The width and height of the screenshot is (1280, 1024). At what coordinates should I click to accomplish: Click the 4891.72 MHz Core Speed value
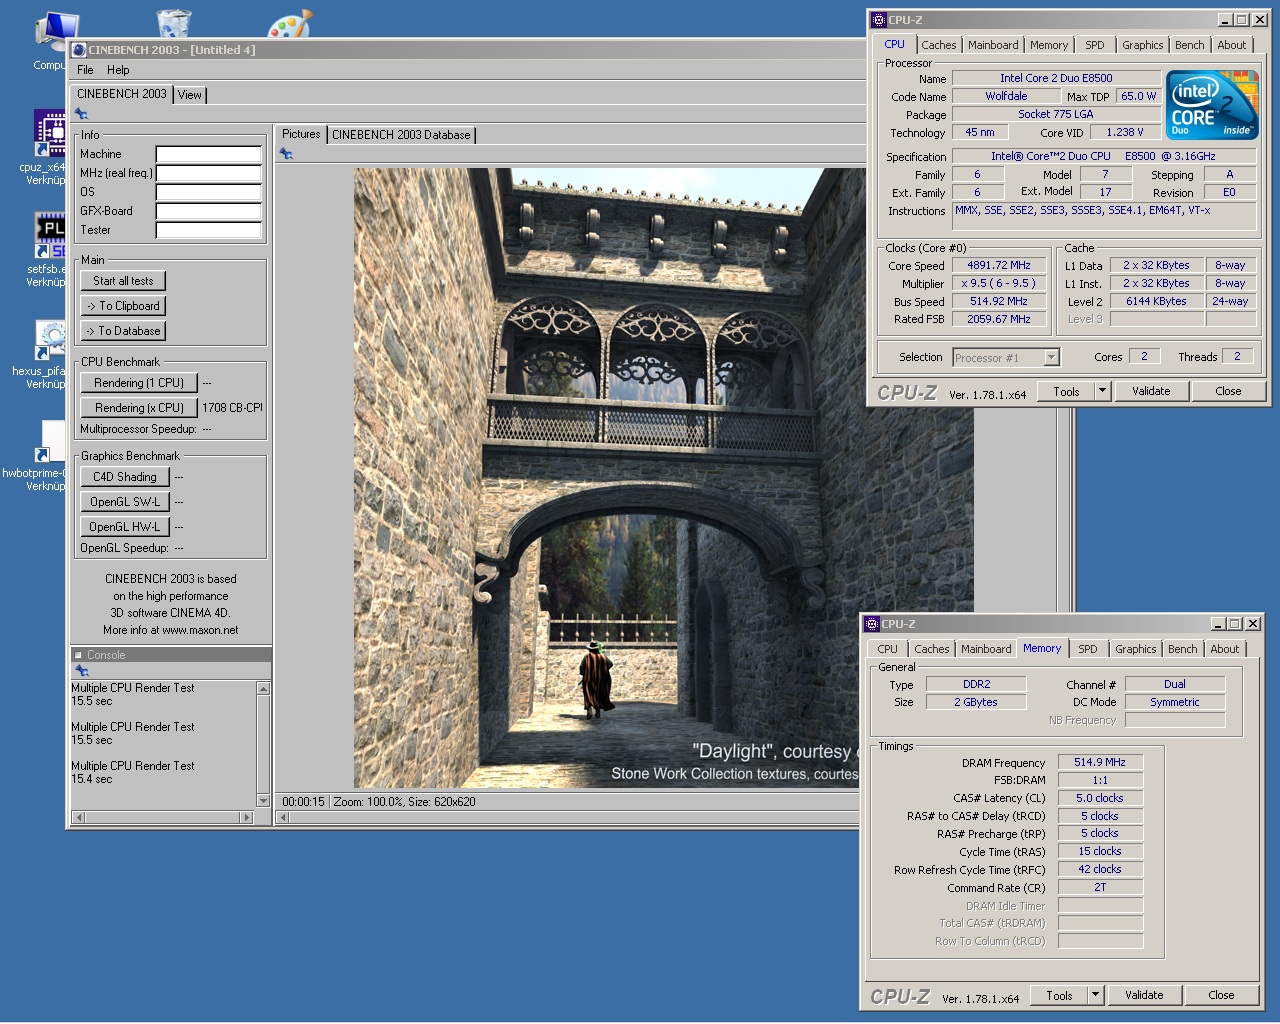coord(998,265)
